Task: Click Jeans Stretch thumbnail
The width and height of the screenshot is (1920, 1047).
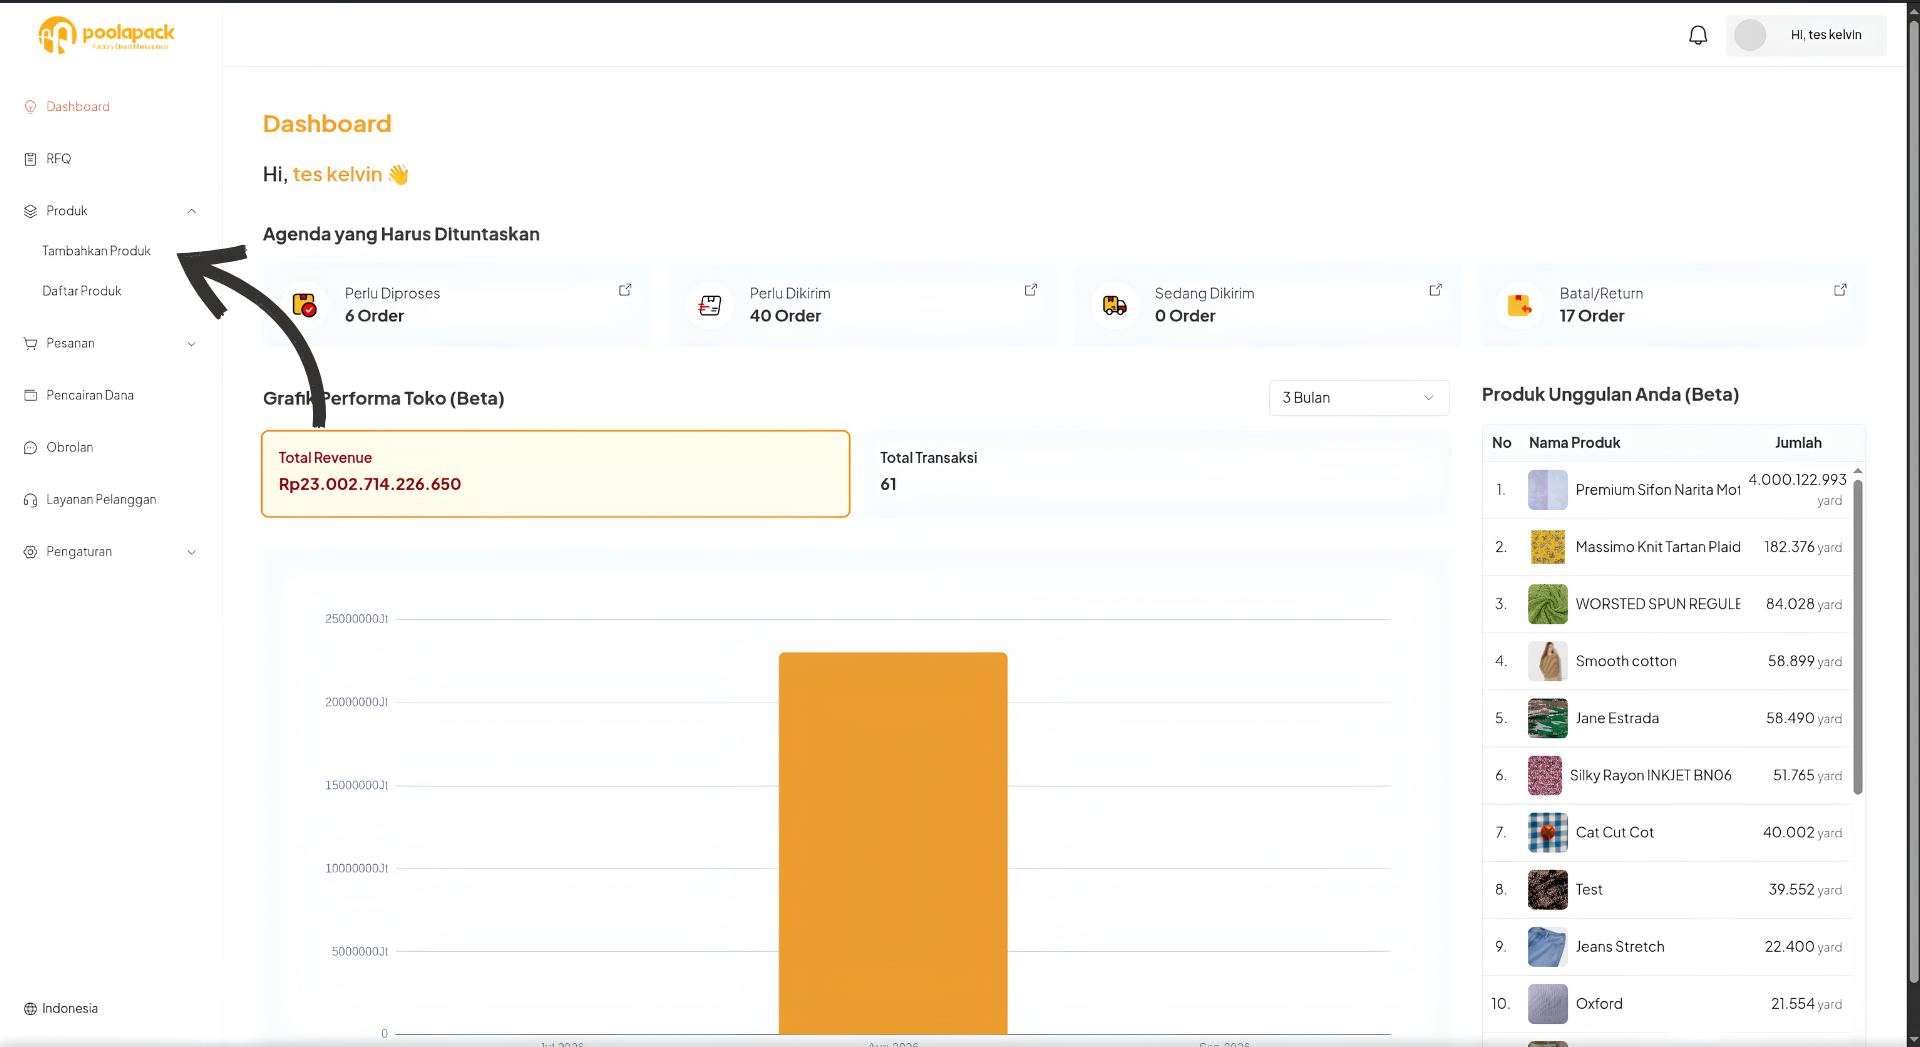Action: tap(1547, 946)
